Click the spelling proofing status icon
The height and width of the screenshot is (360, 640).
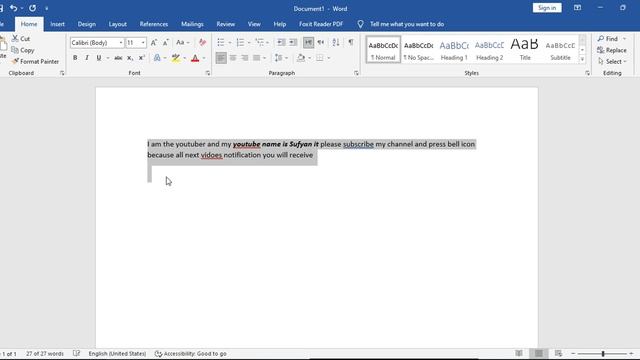pos(76,353)
